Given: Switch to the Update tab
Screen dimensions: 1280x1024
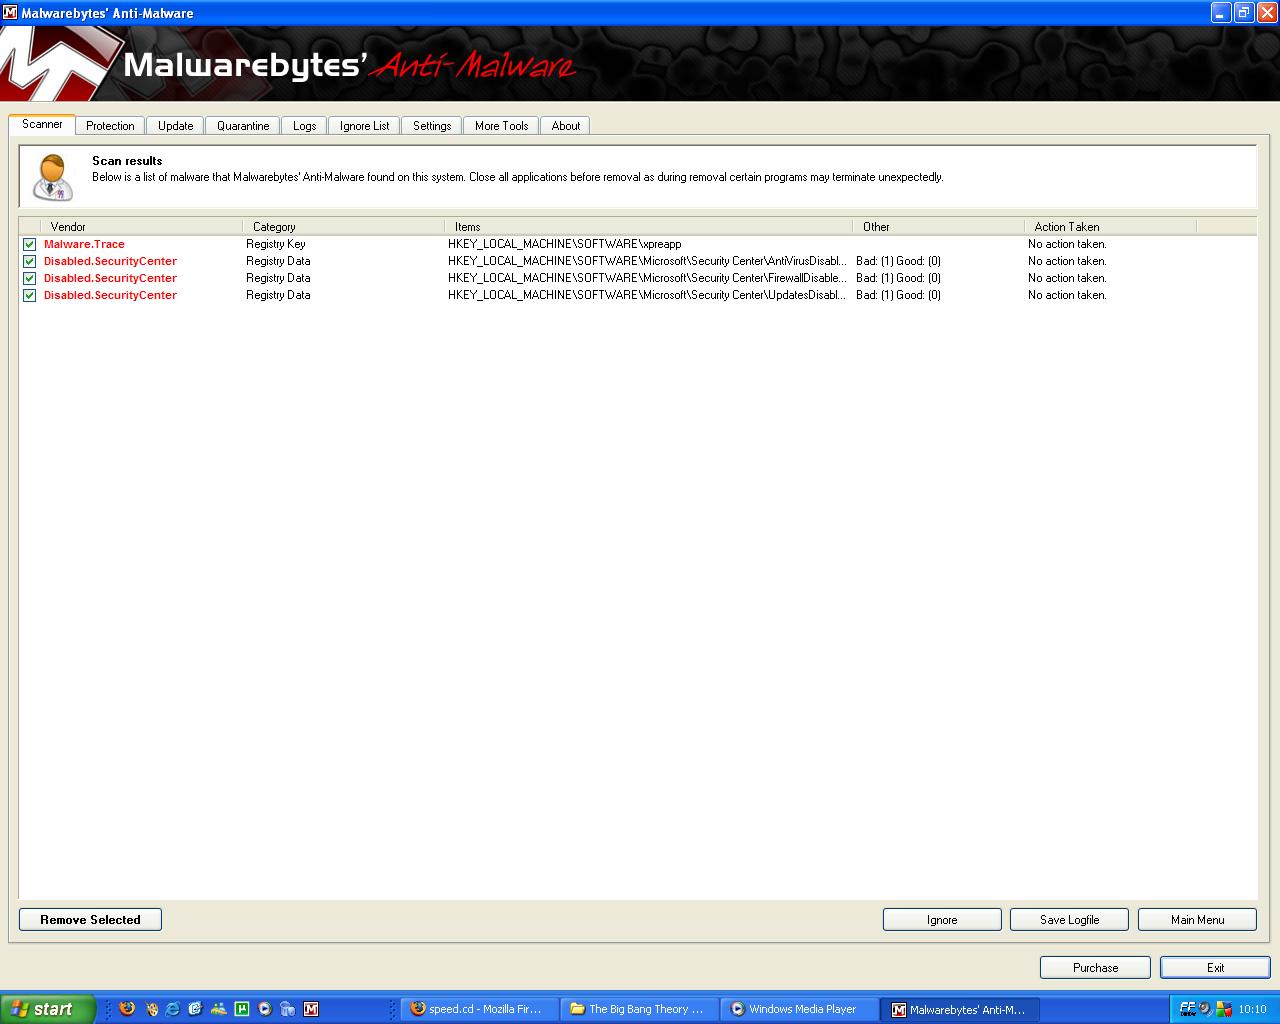Looking at the screenshot, I should click(175, 126).
